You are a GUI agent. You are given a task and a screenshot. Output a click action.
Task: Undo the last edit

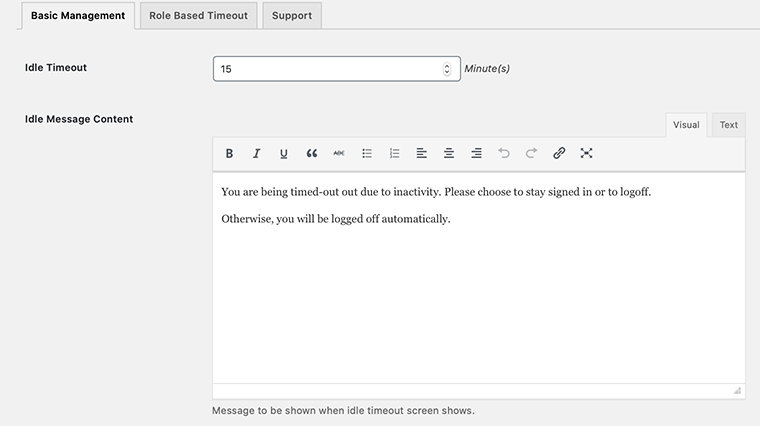504,154
